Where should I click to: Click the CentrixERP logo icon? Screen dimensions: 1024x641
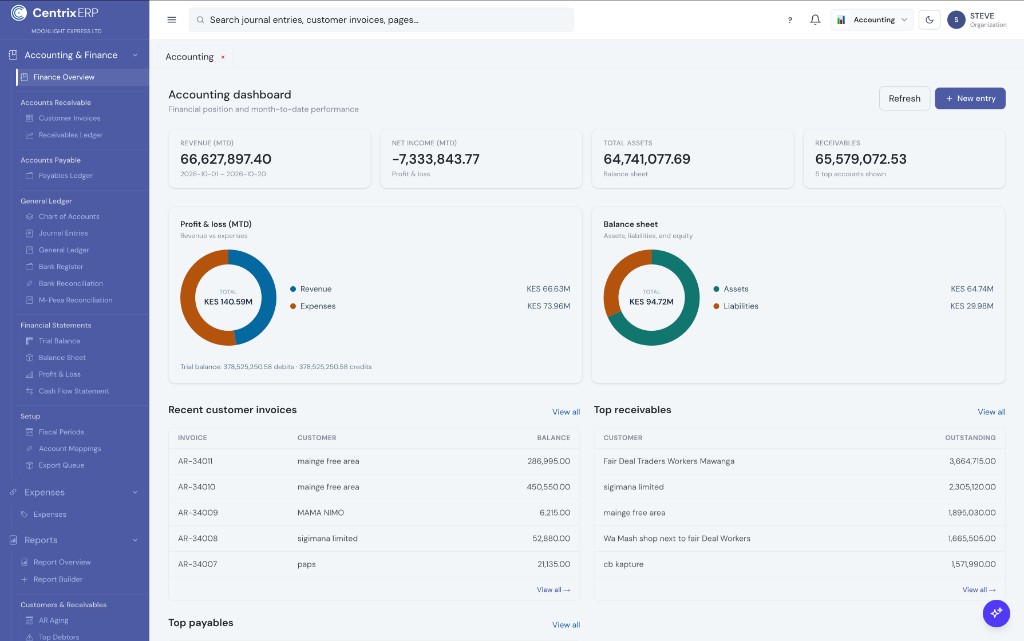tap(19, 12)
